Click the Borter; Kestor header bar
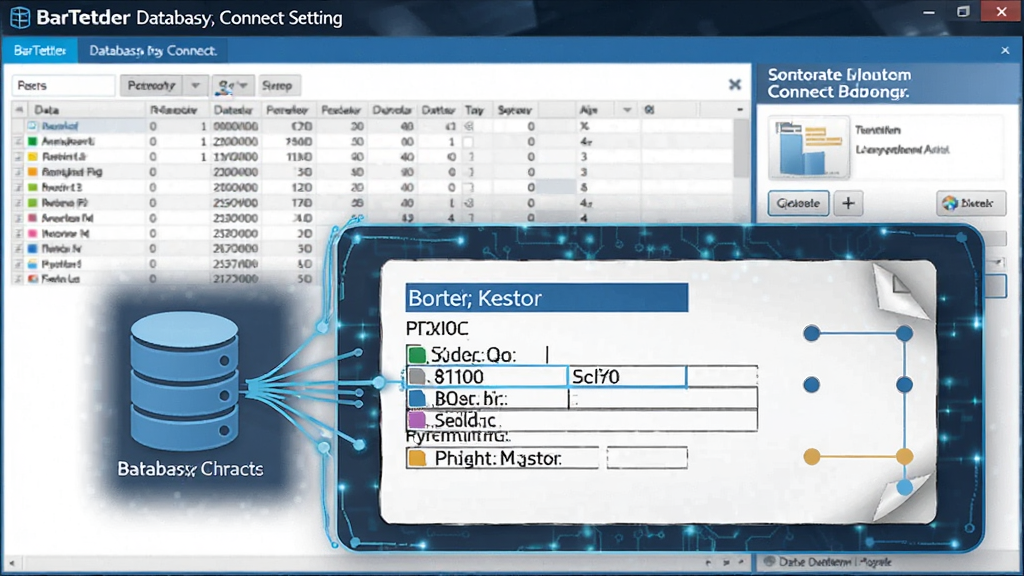Image resolution: width=1024 pixels, height=576 pixels. (x=547, y=298)
